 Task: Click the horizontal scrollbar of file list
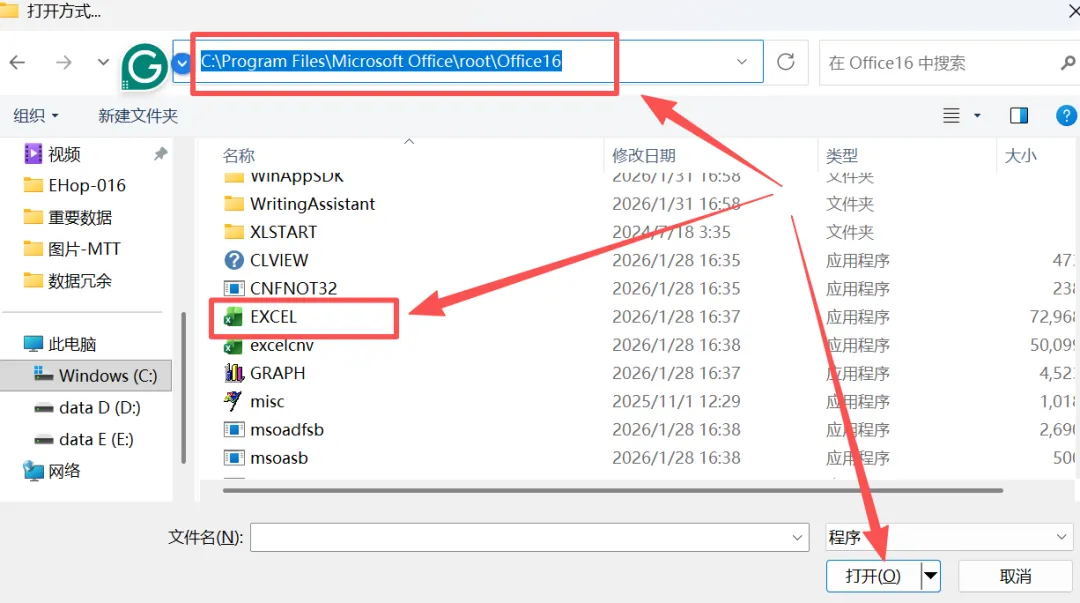(612, 491)
